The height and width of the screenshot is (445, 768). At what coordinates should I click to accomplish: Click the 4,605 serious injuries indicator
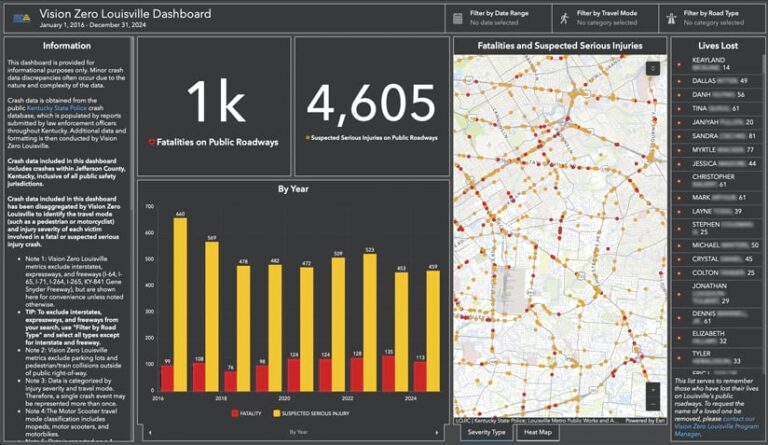(x=372, y=106)
